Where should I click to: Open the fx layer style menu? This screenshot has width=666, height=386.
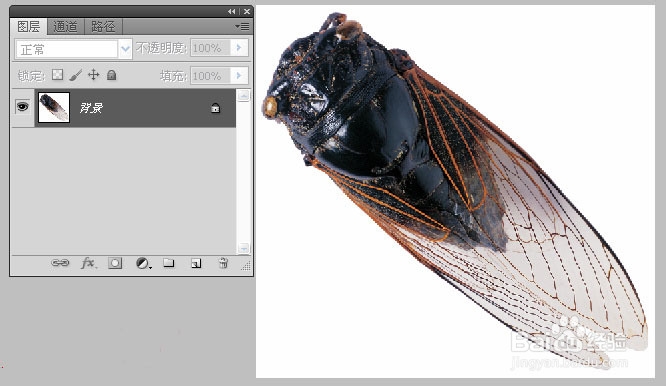pyautogui.click(x=88, y=263)
